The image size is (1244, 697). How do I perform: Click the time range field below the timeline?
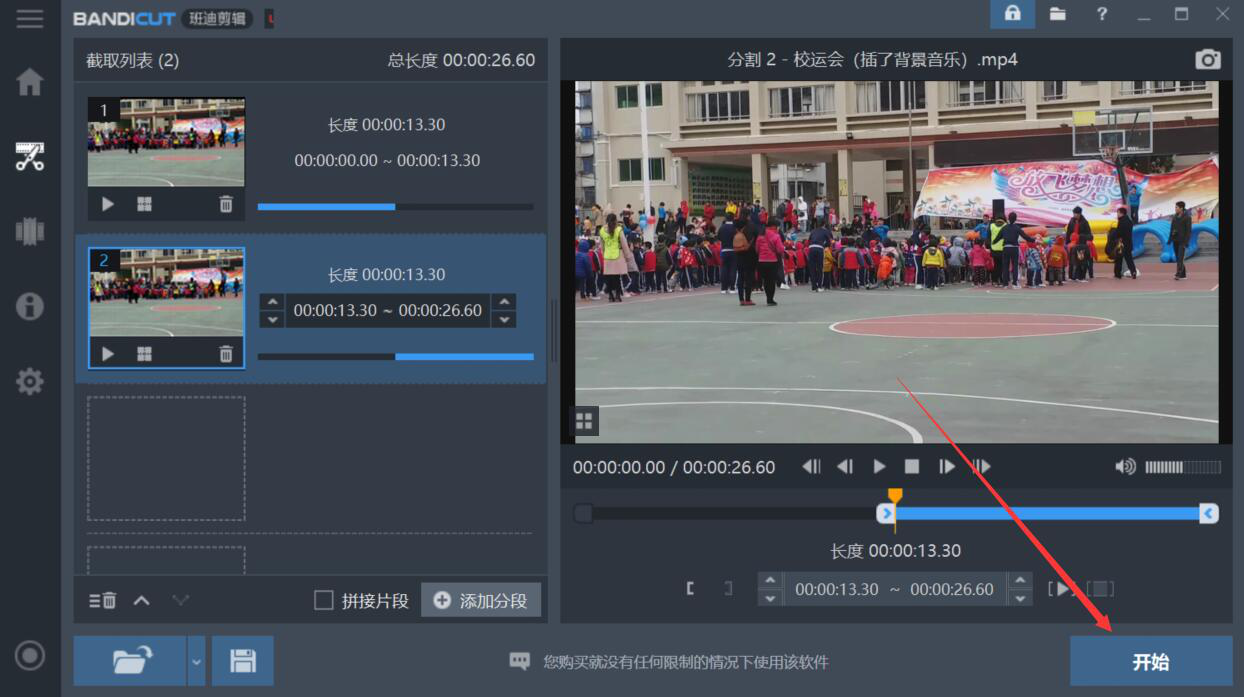(895, 589)
